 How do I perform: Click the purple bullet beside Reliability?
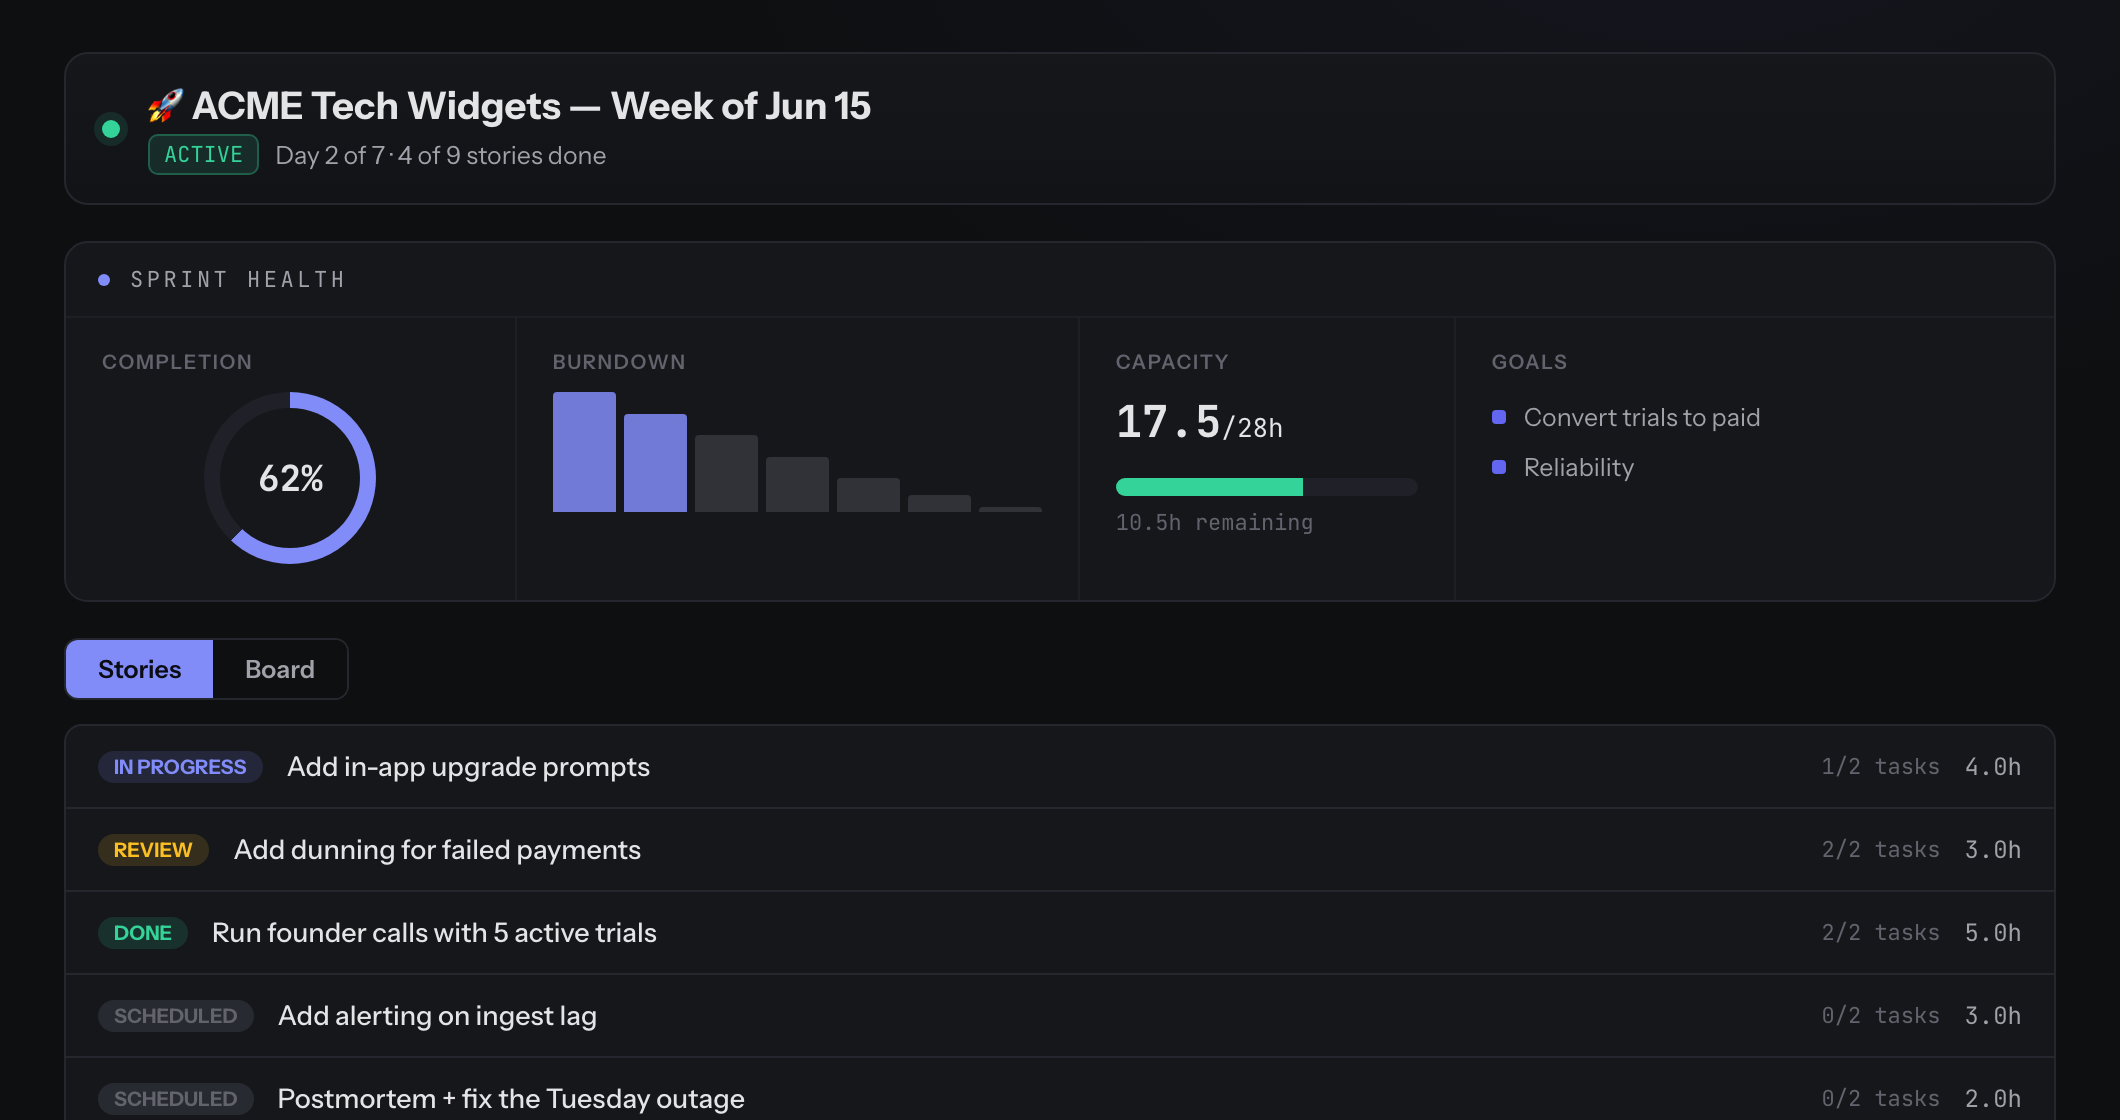[1499, 467]
